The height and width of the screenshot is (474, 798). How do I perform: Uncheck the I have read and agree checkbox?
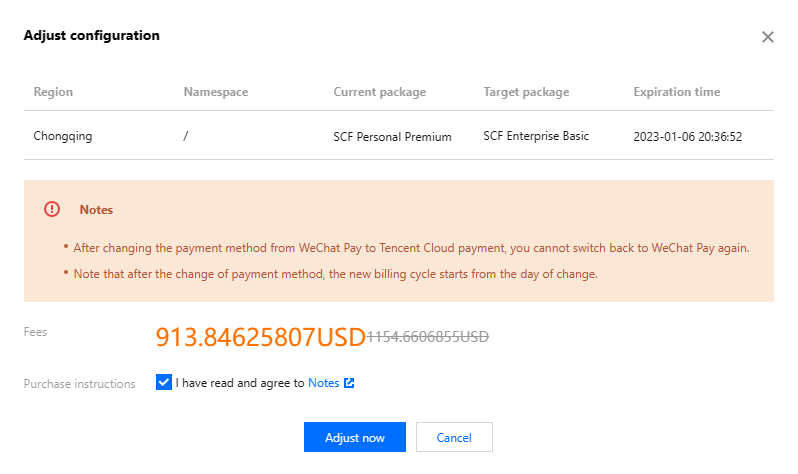tap(164, 382)
